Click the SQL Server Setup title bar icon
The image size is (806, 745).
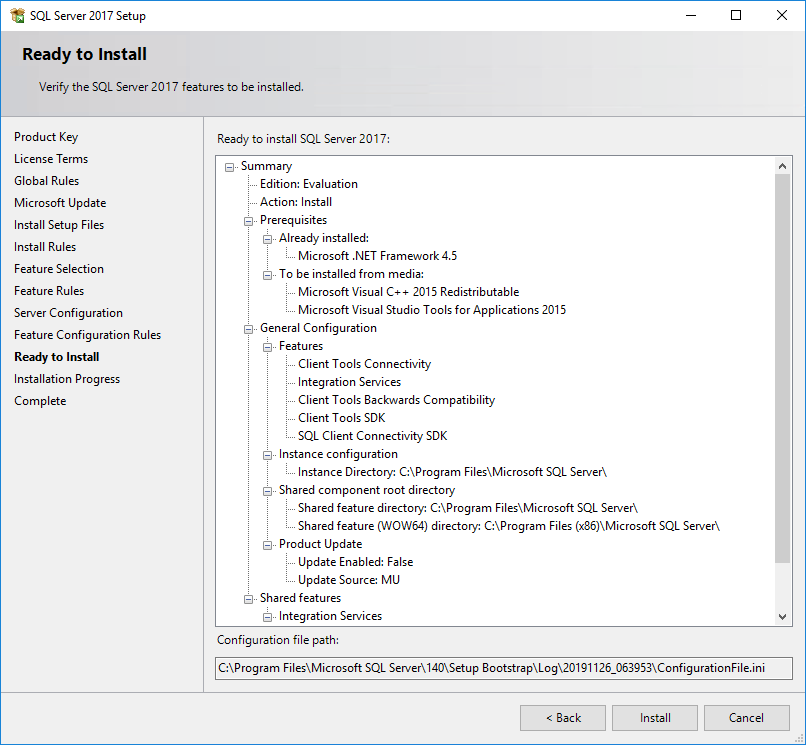[17, 15]
